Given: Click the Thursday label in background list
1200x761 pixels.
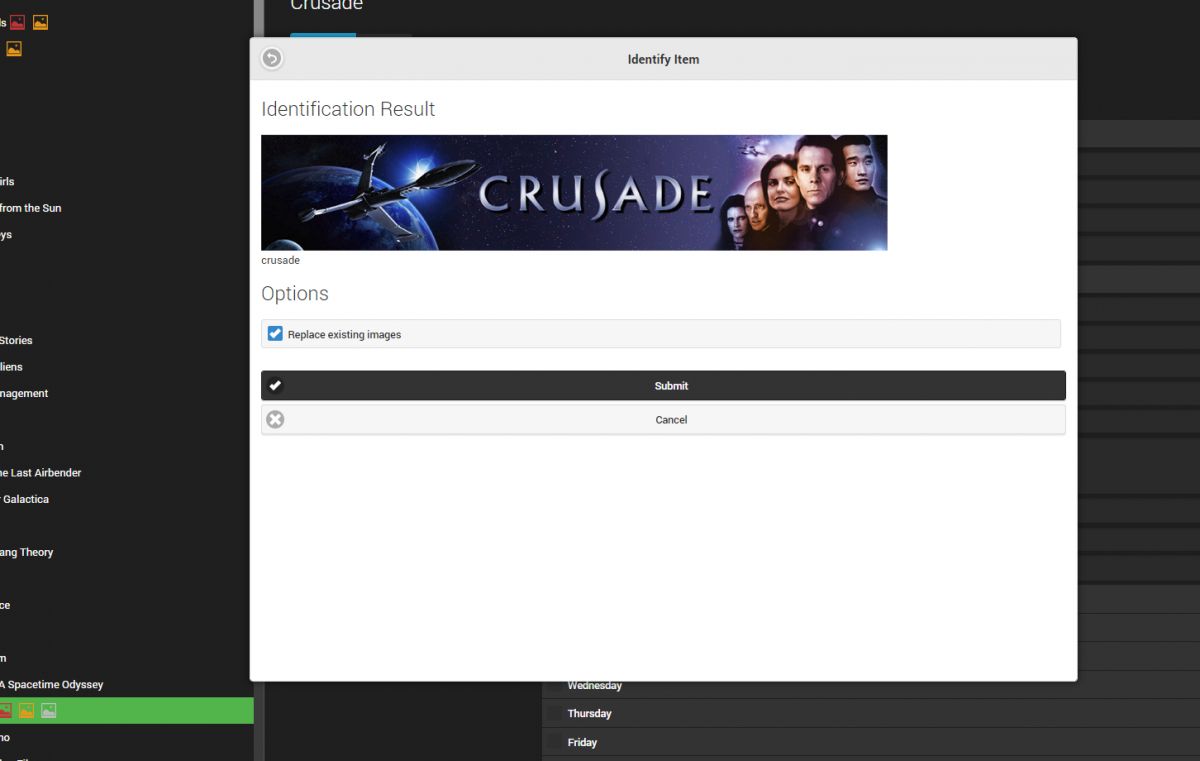Looking at the screenshot, I should pyautogui.click(x=589, y=714).
